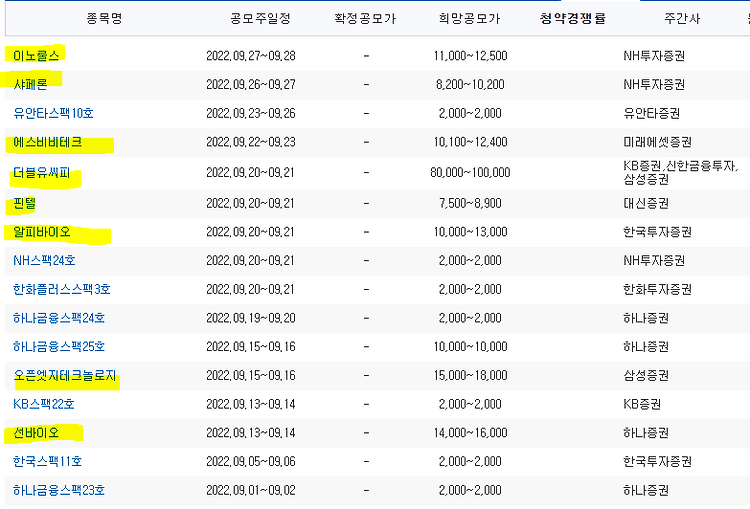
Task: Click the 희망공모가 column header
Action: pos(470,19)
